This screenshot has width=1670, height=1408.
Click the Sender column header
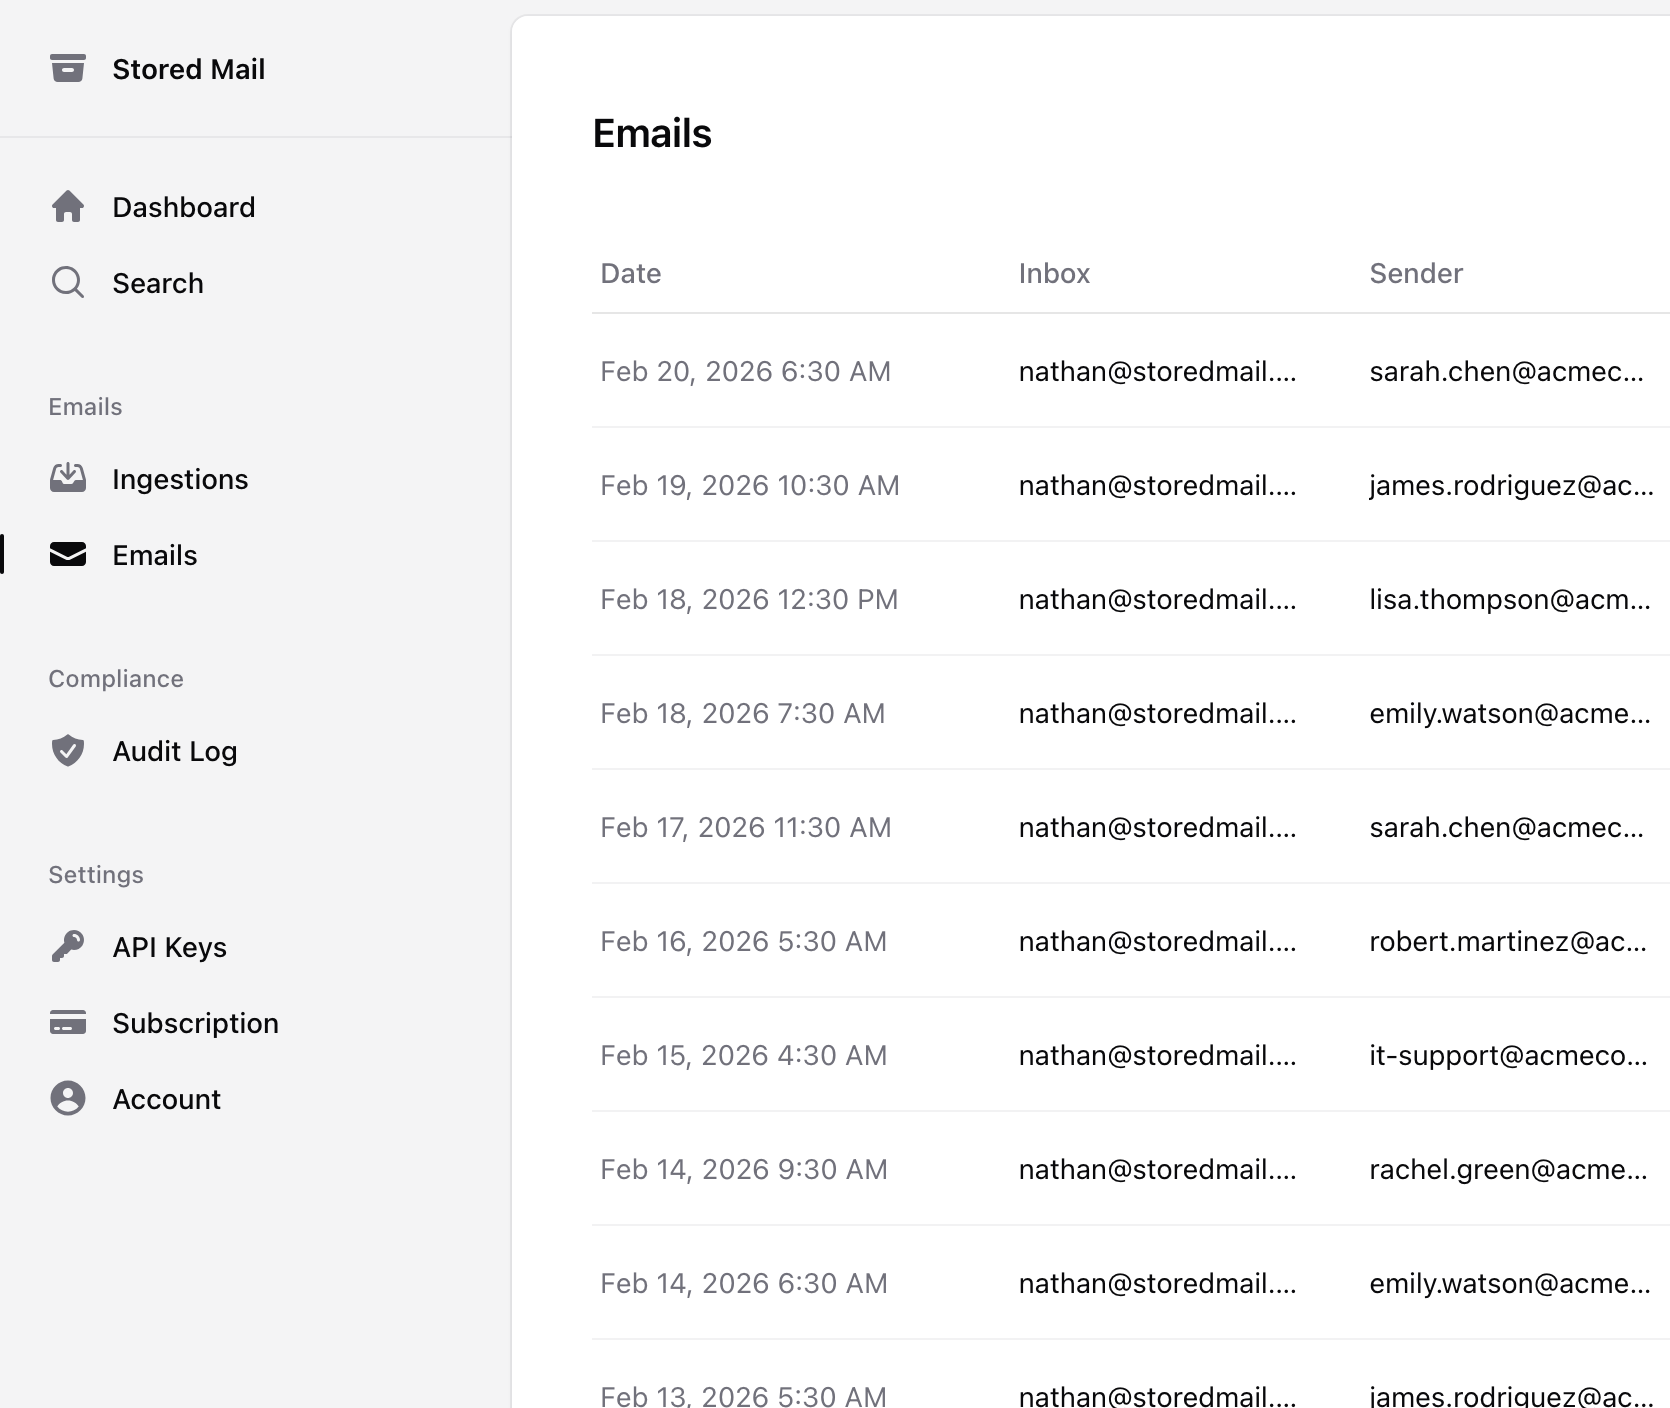1415,274
